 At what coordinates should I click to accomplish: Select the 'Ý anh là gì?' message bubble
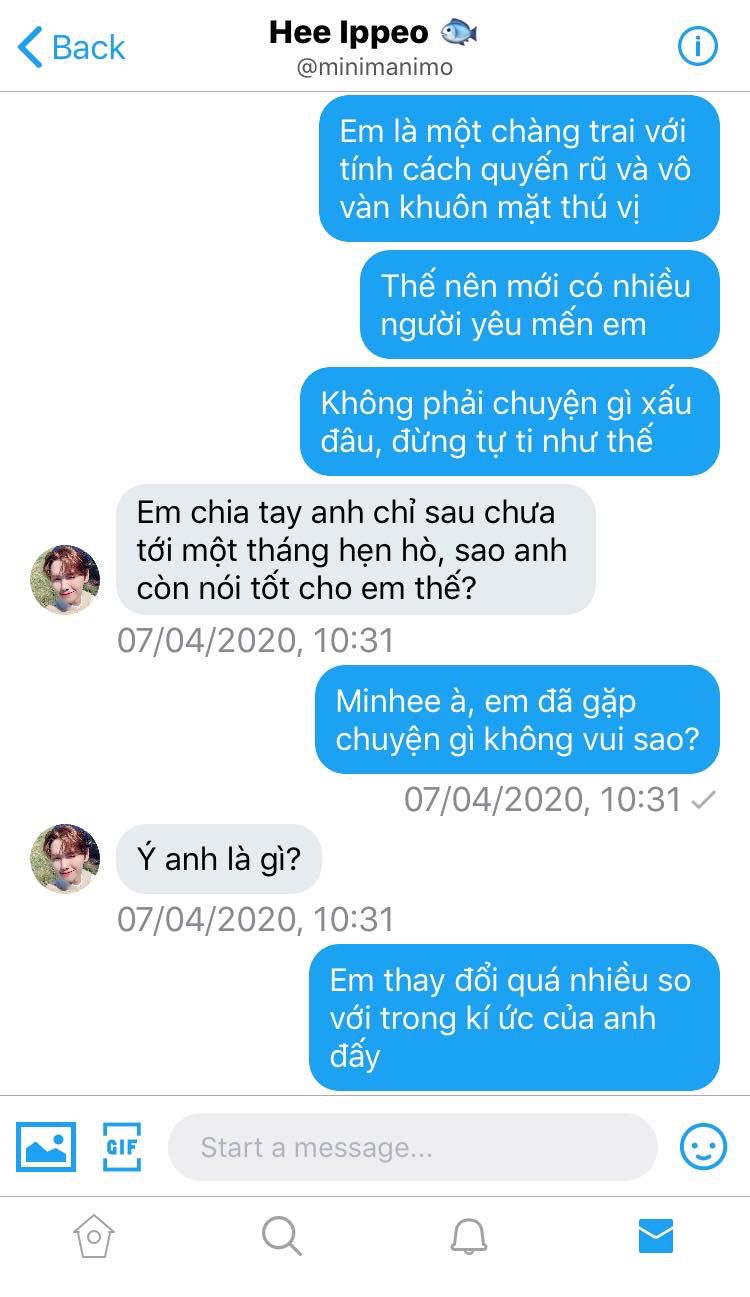click(x=219, y=858)
